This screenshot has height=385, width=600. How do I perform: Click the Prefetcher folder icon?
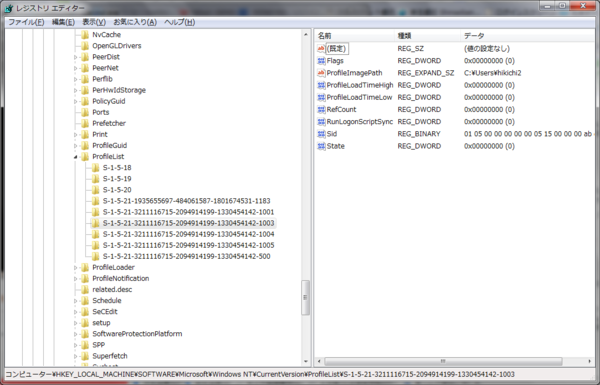[x=85, y=124]
